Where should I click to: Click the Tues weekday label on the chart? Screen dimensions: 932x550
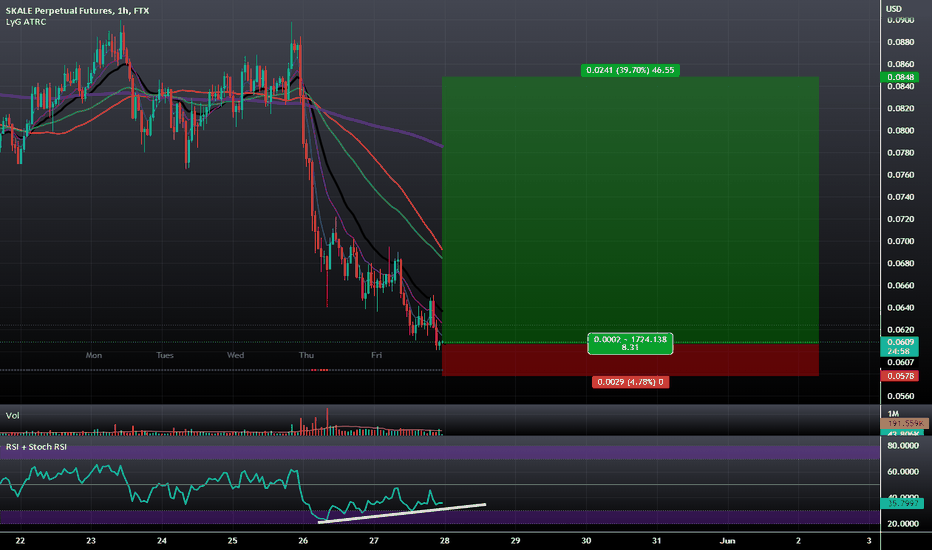tap(165, 355)
